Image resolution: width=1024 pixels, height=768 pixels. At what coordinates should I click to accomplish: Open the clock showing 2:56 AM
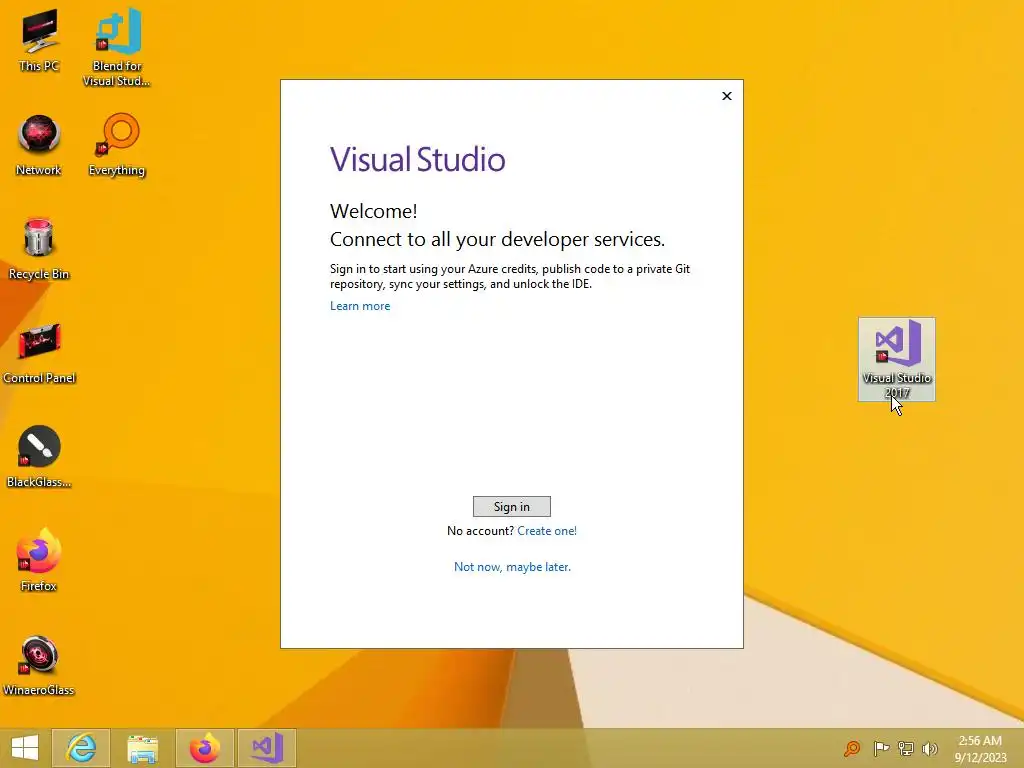(x=980, y=749)
